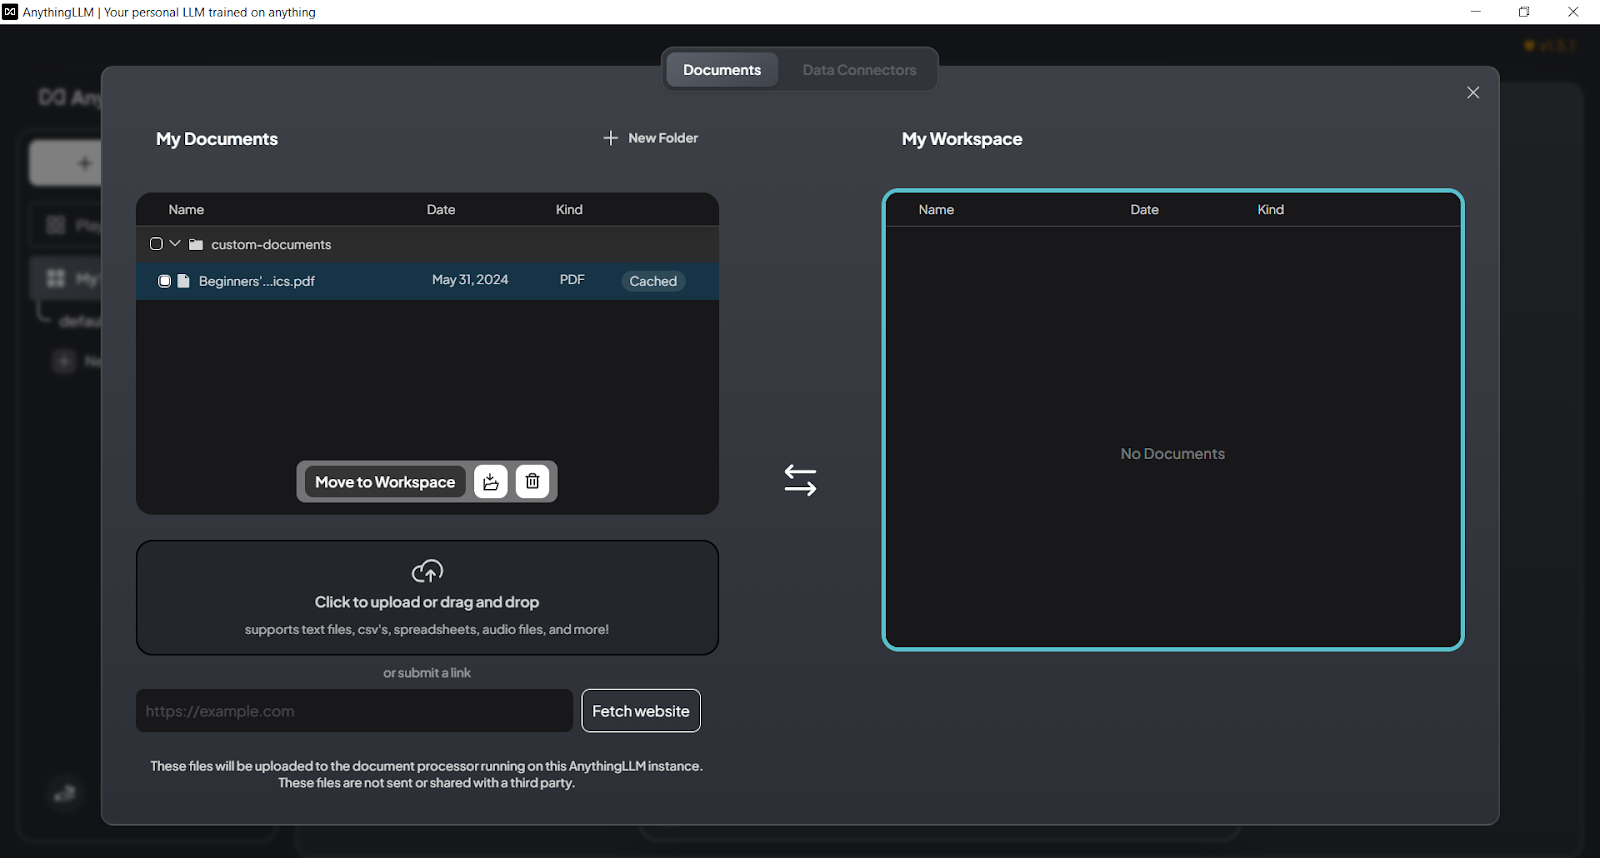Click the Cached badge on the PDF row

pos(653,281)
